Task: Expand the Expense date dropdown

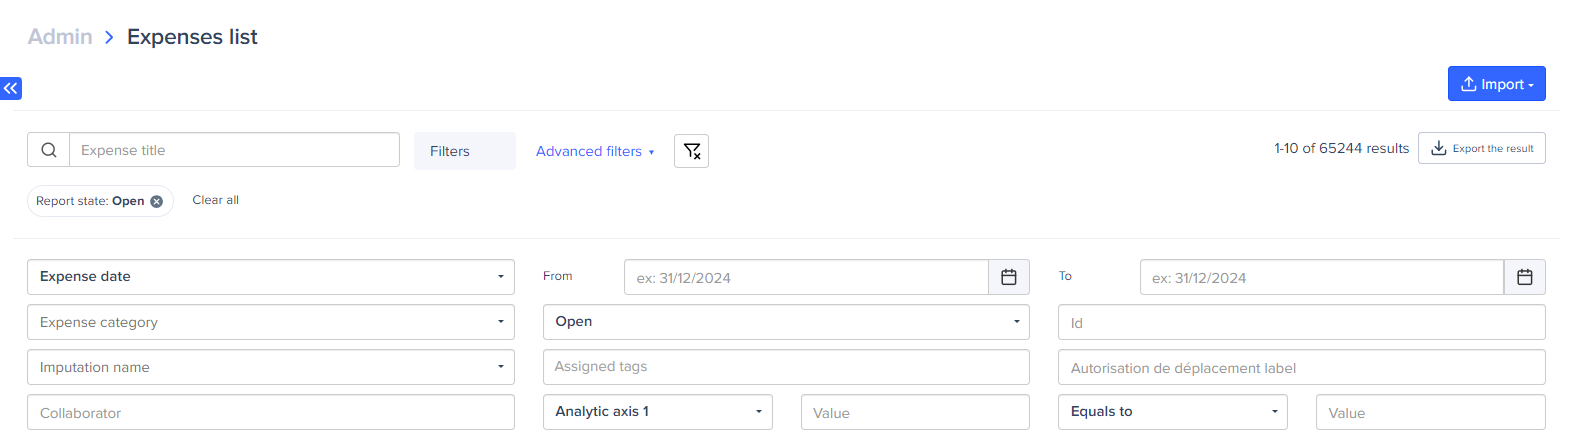Action: [270, 277]
